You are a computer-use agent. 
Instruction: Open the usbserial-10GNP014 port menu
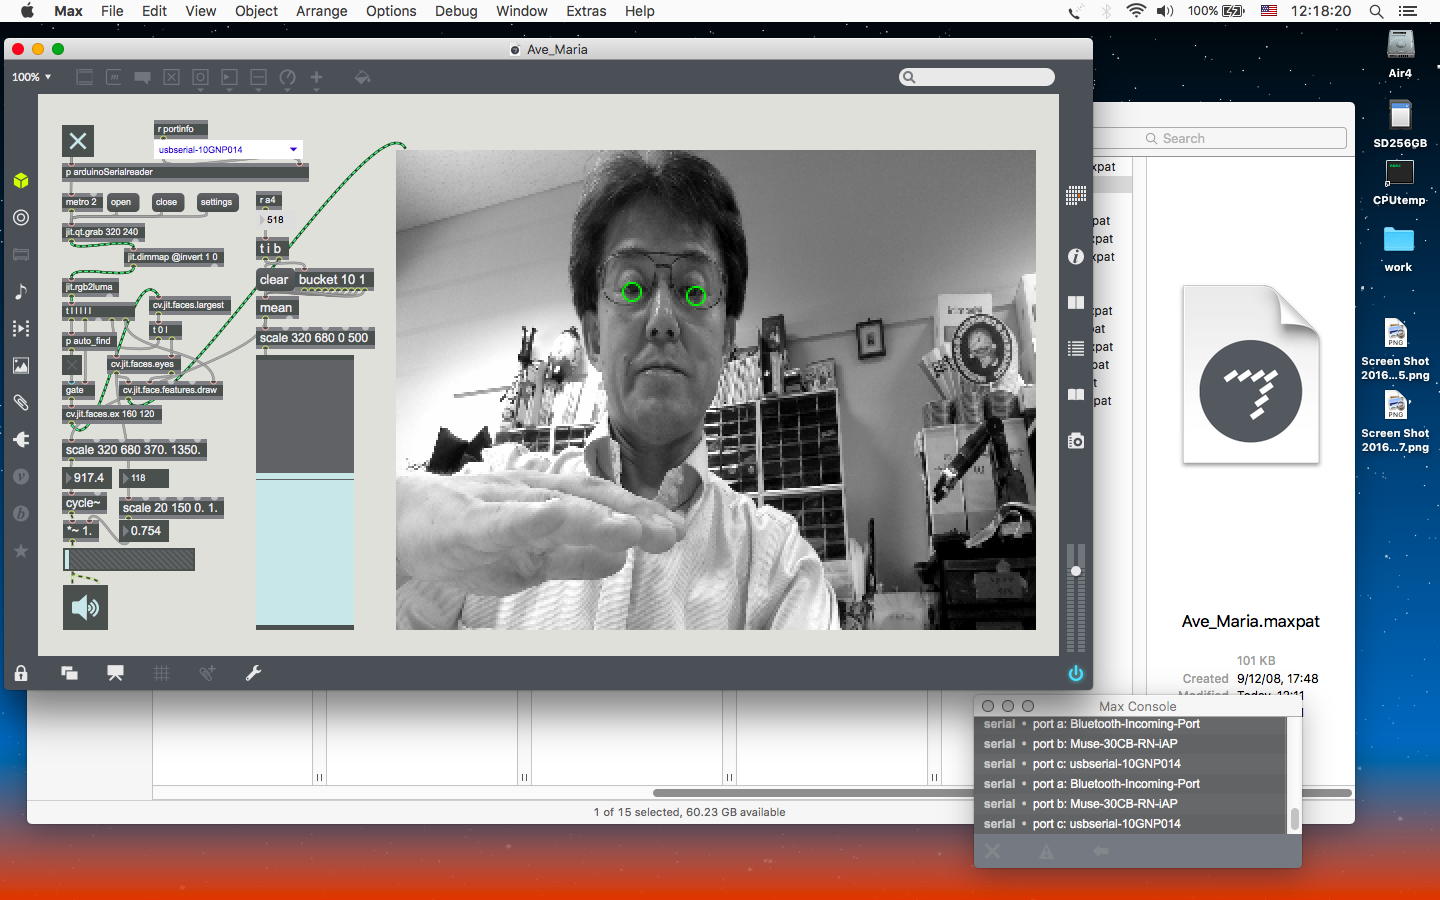point(228,150)
